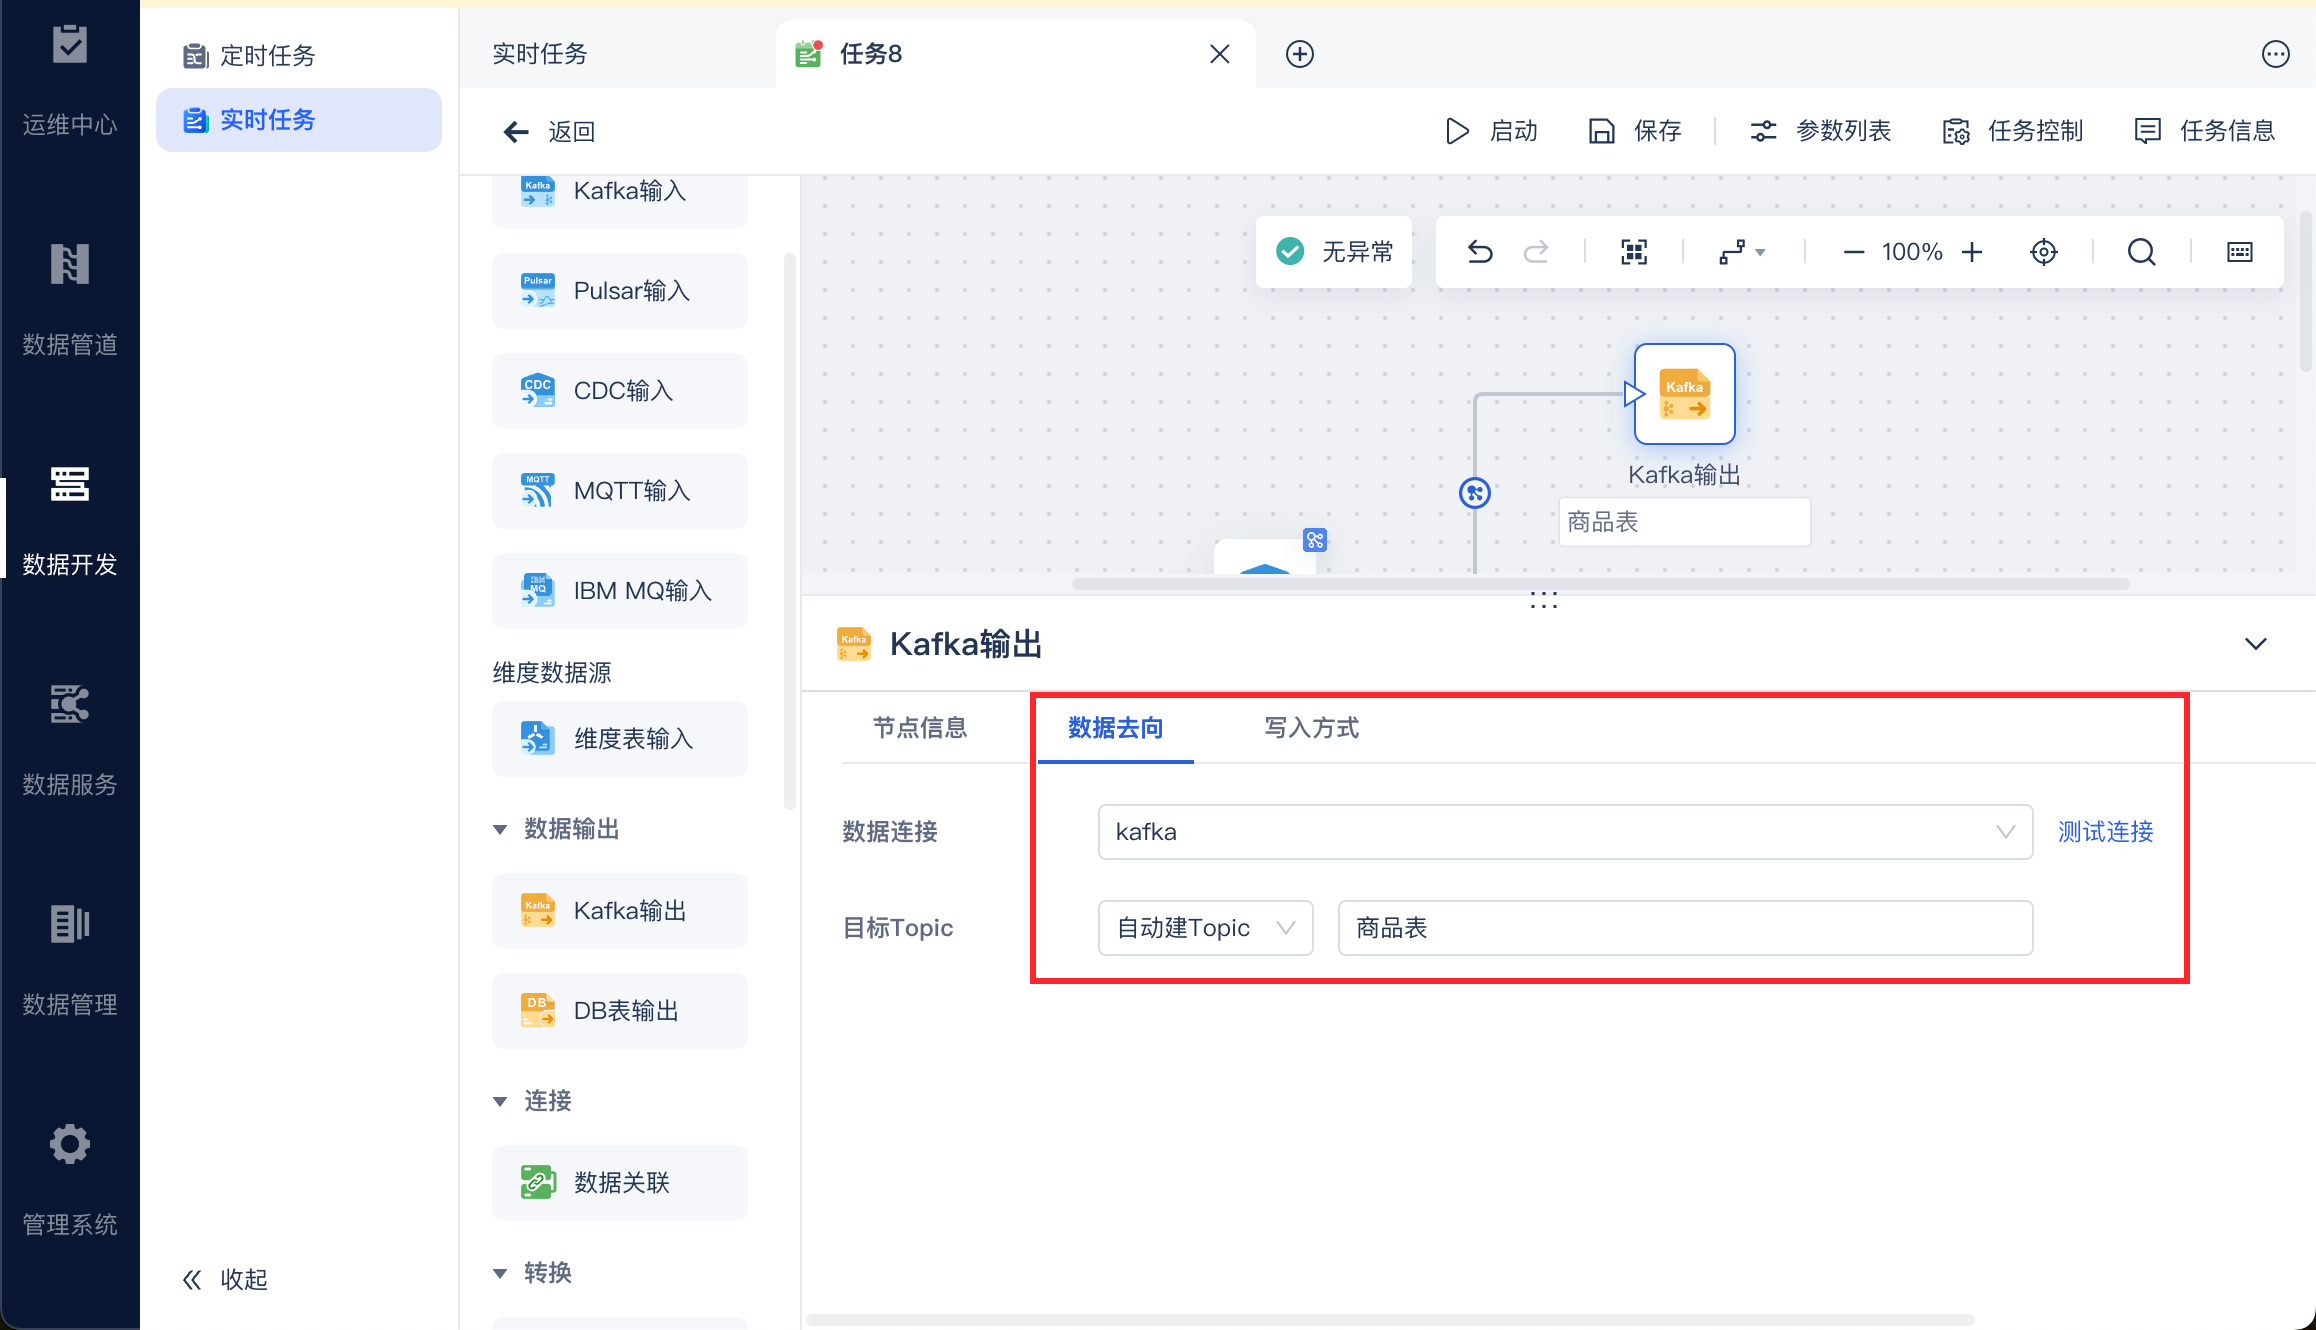The width and height of the screenshot is (2316, 1330).
Task: Switch to the 写入方式 tab
Action: tap(1311, 728)
